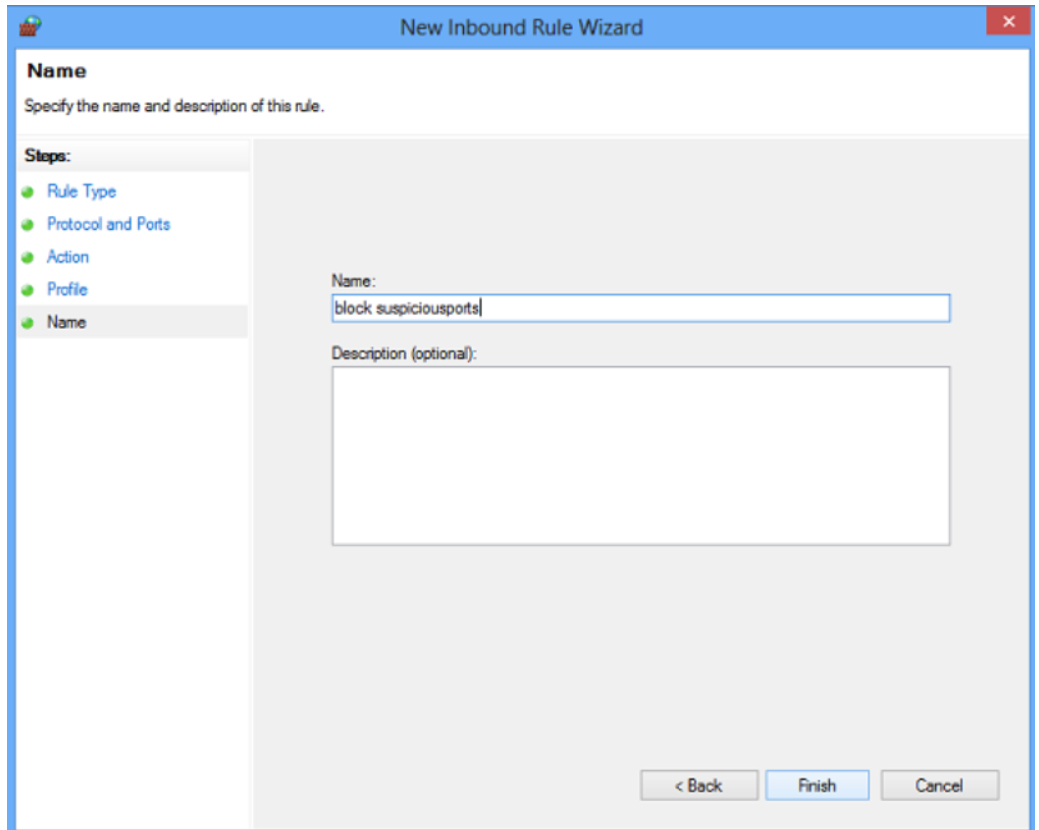Click the bold 'Name' page heading
1039x830 pixels.
(56, 71)
